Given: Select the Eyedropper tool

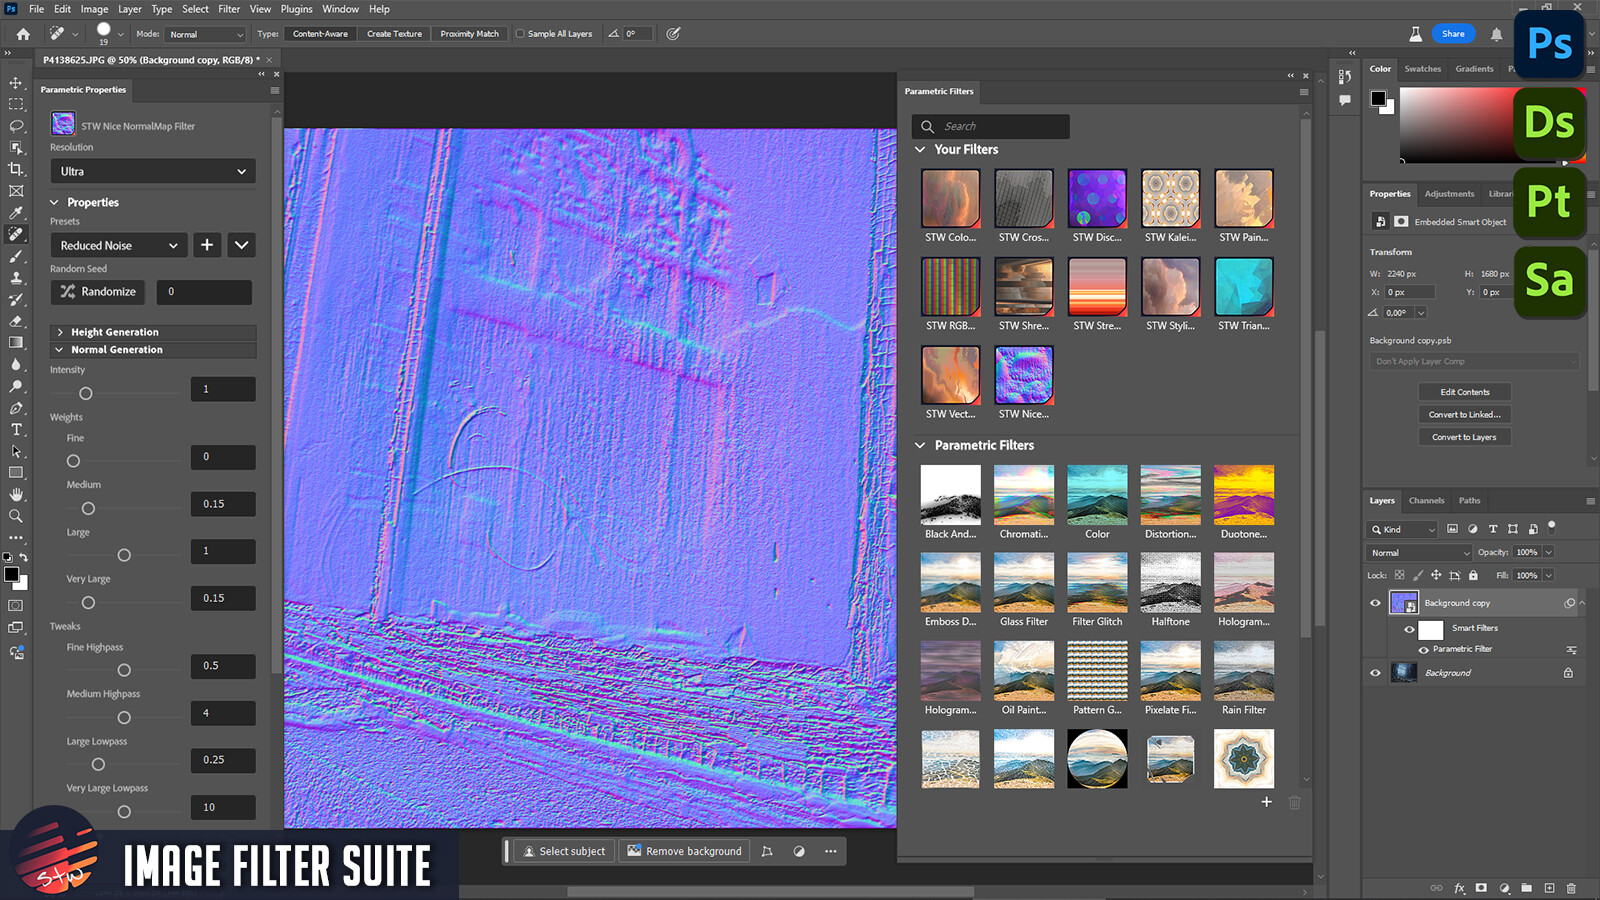Looking at the screenshot, I should tap(16, 213).
